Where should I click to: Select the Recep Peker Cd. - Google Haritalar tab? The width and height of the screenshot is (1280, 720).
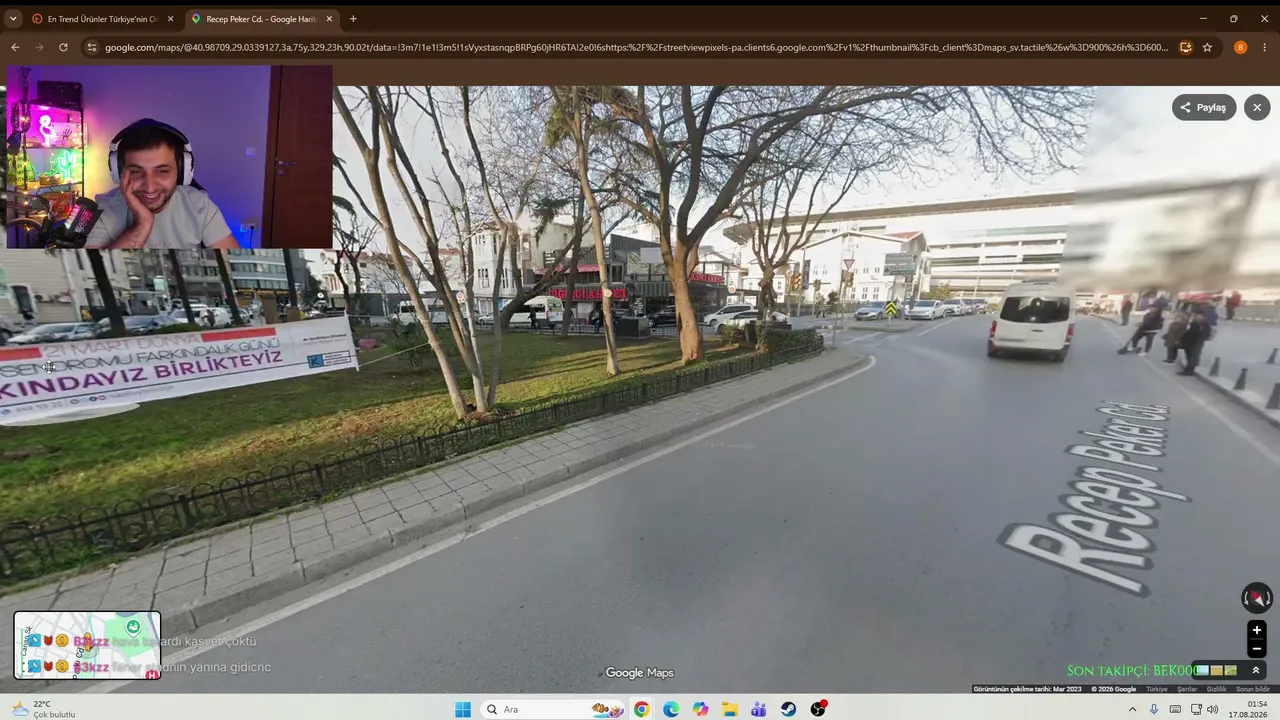coord(262,19)
